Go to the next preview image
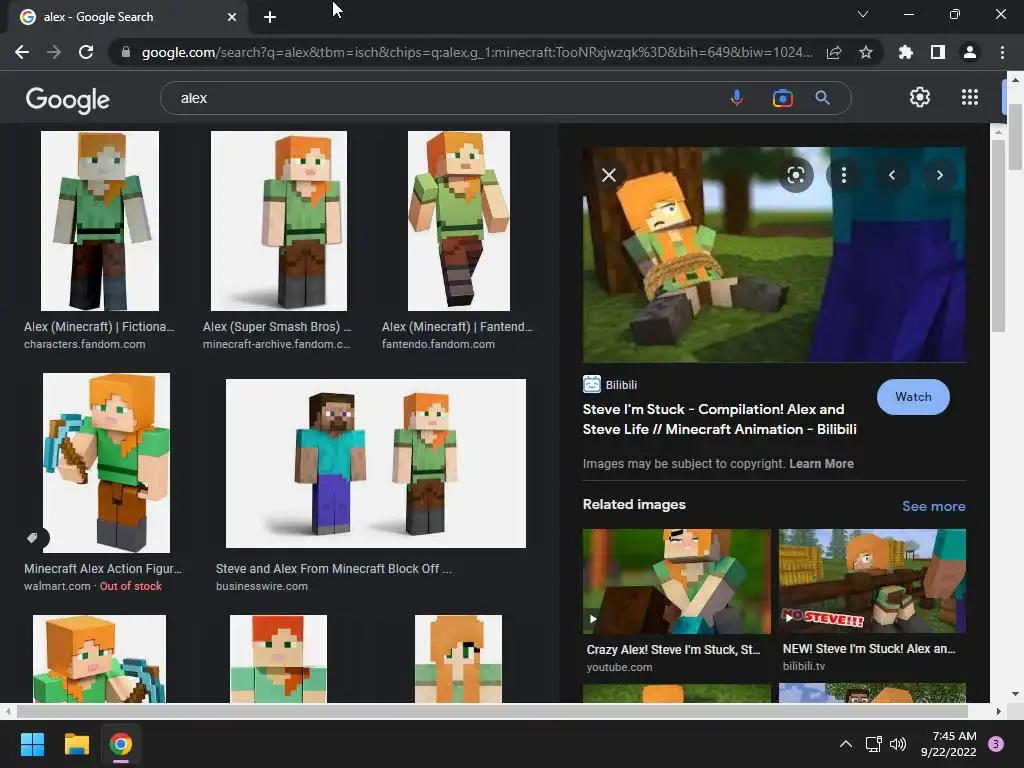1024x768 pixels. (940, 175)
